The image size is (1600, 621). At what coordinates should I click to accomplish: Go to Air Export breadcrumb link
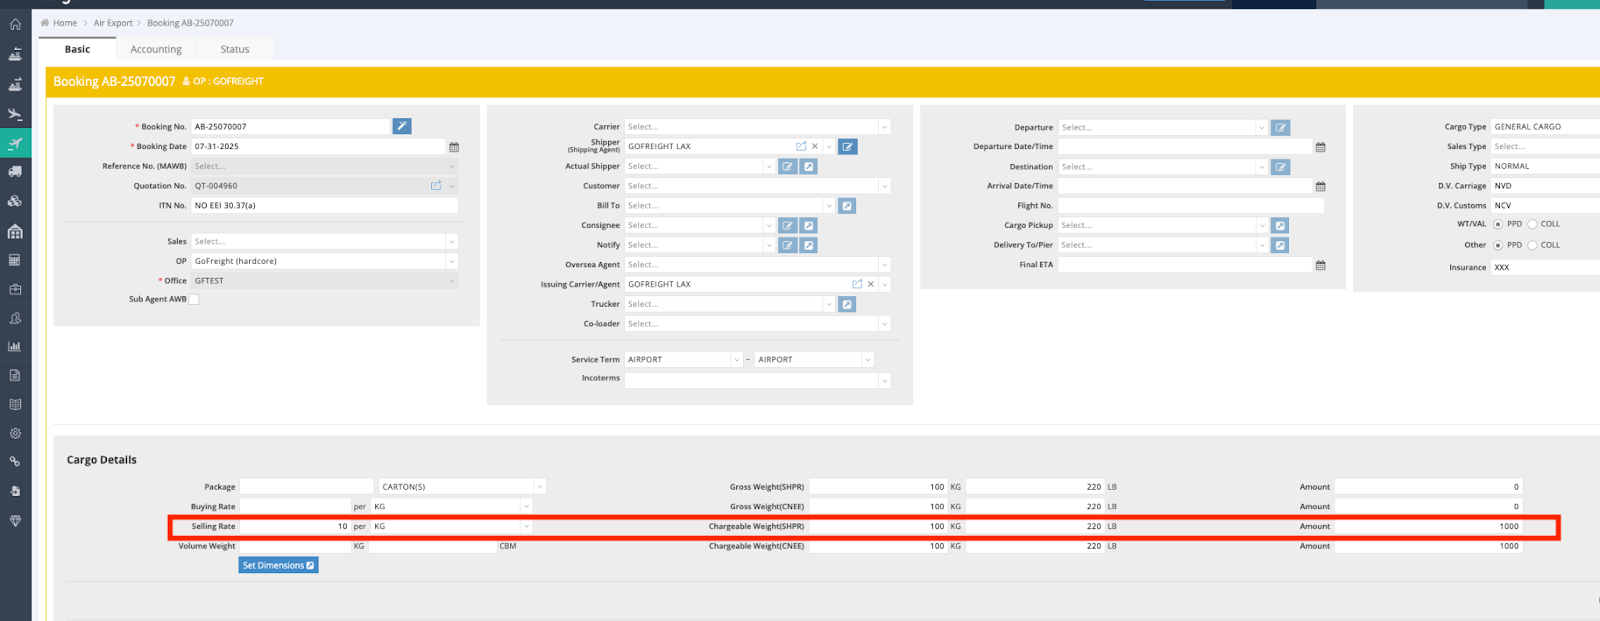[x=113, y=23]
